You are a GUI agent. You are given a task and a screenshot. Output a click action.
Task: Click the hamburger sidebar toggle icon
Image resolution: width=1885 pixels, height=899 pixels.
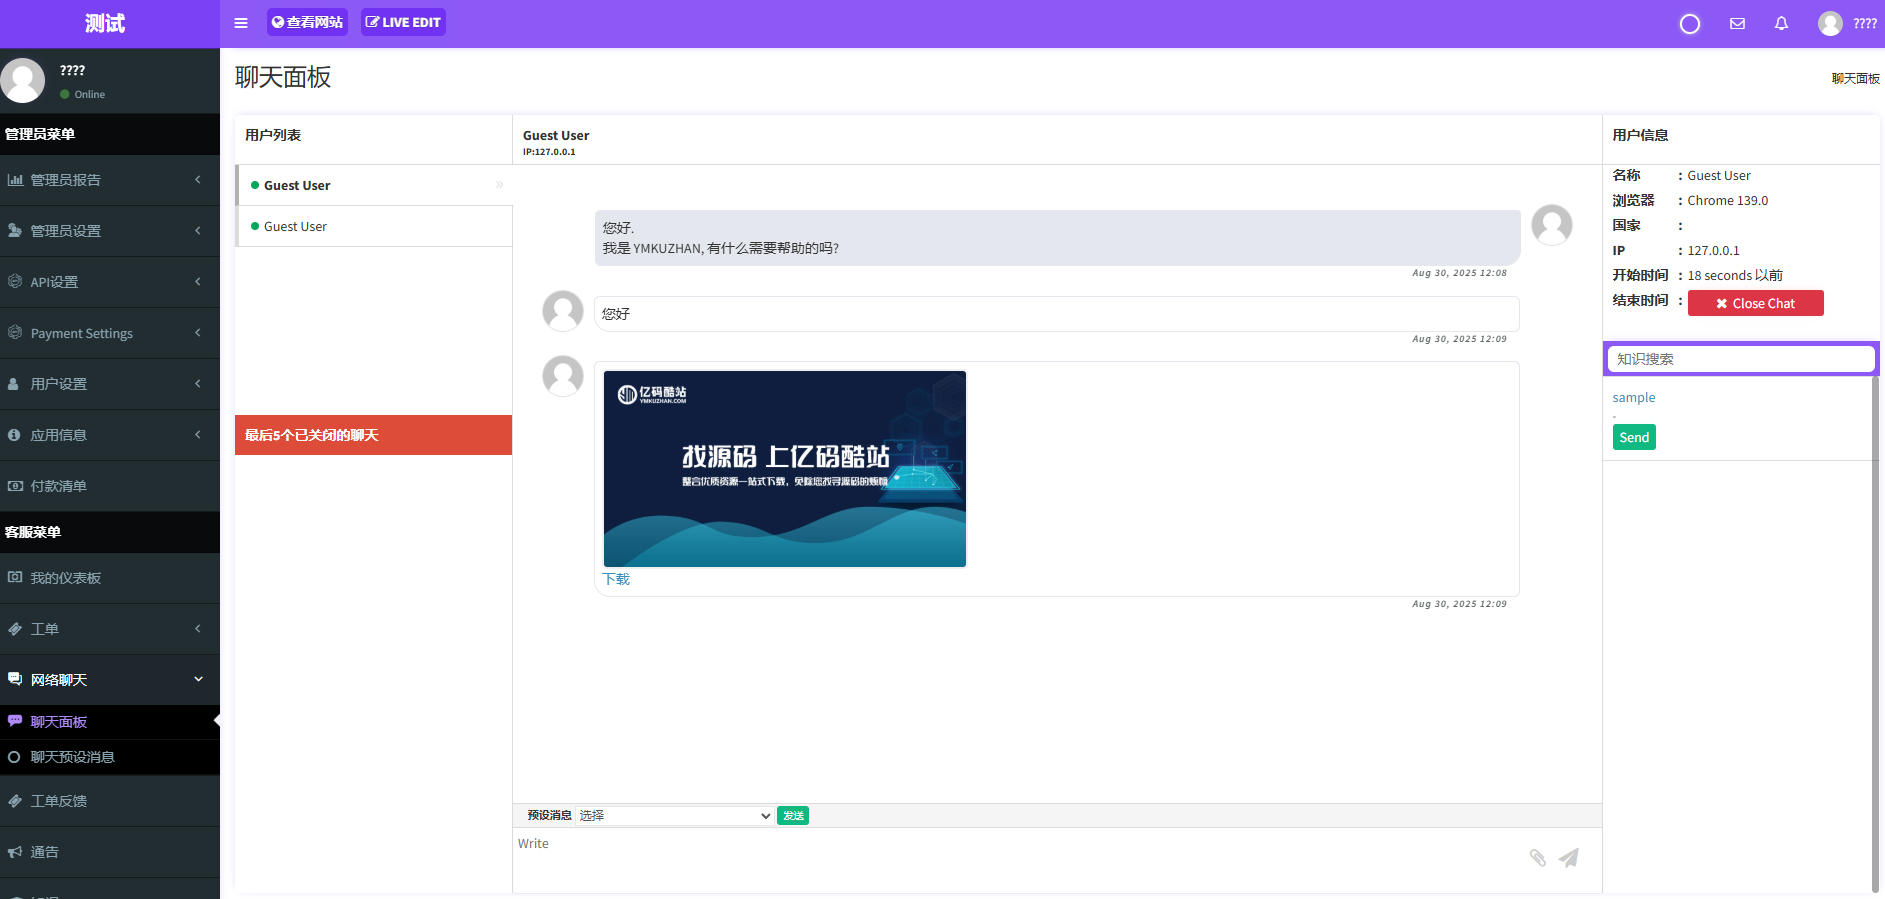pos(241,23)
